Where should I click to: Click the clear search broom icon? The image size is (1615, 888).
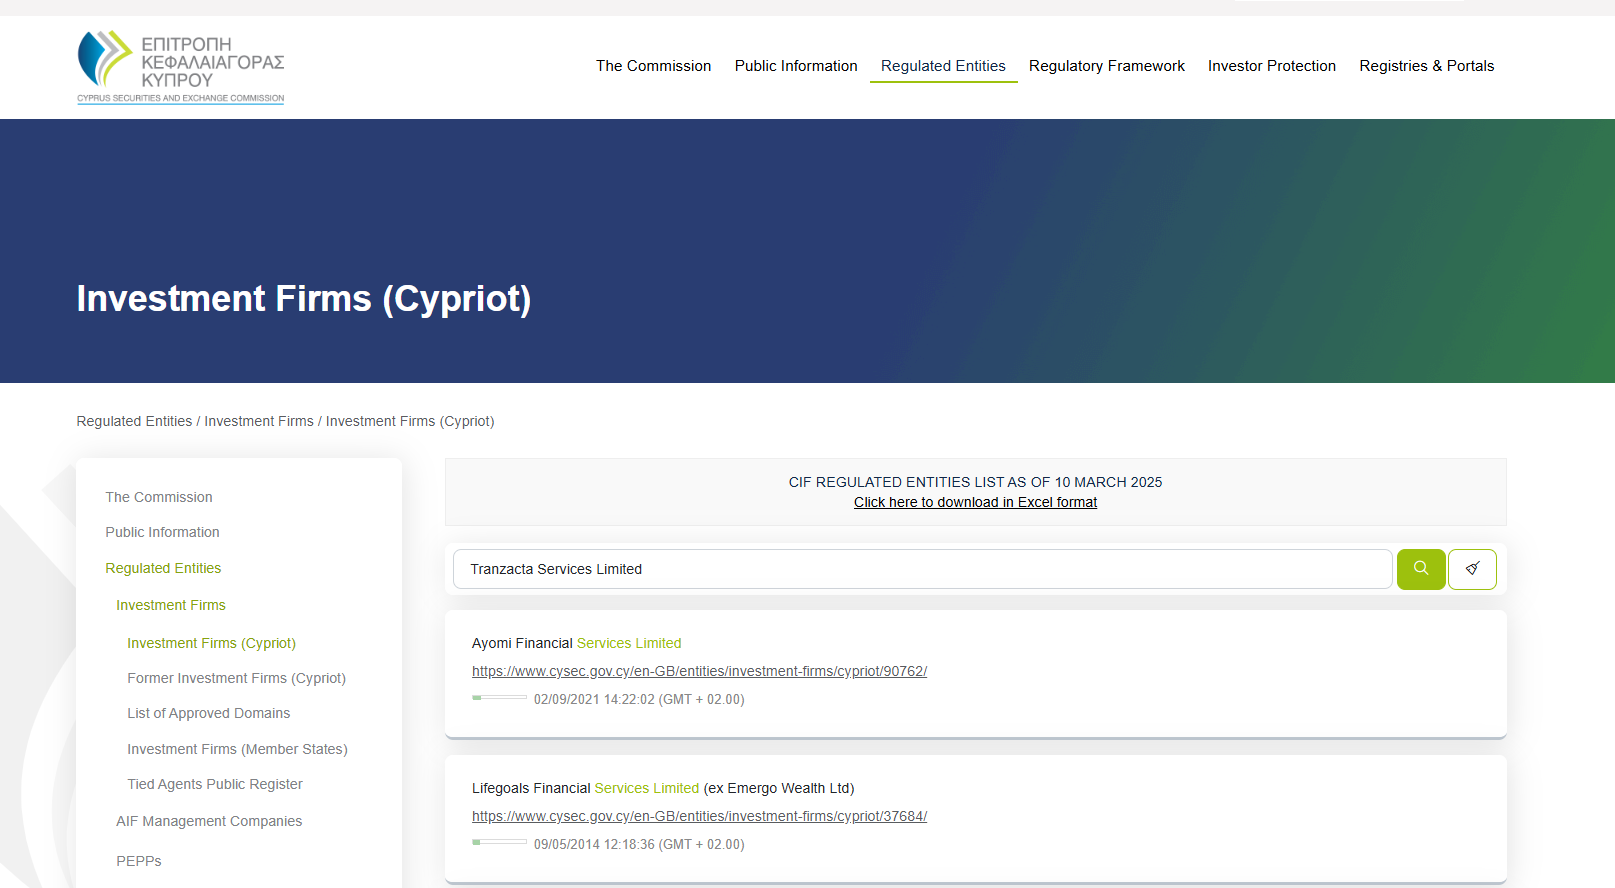tap(1472, 569)
